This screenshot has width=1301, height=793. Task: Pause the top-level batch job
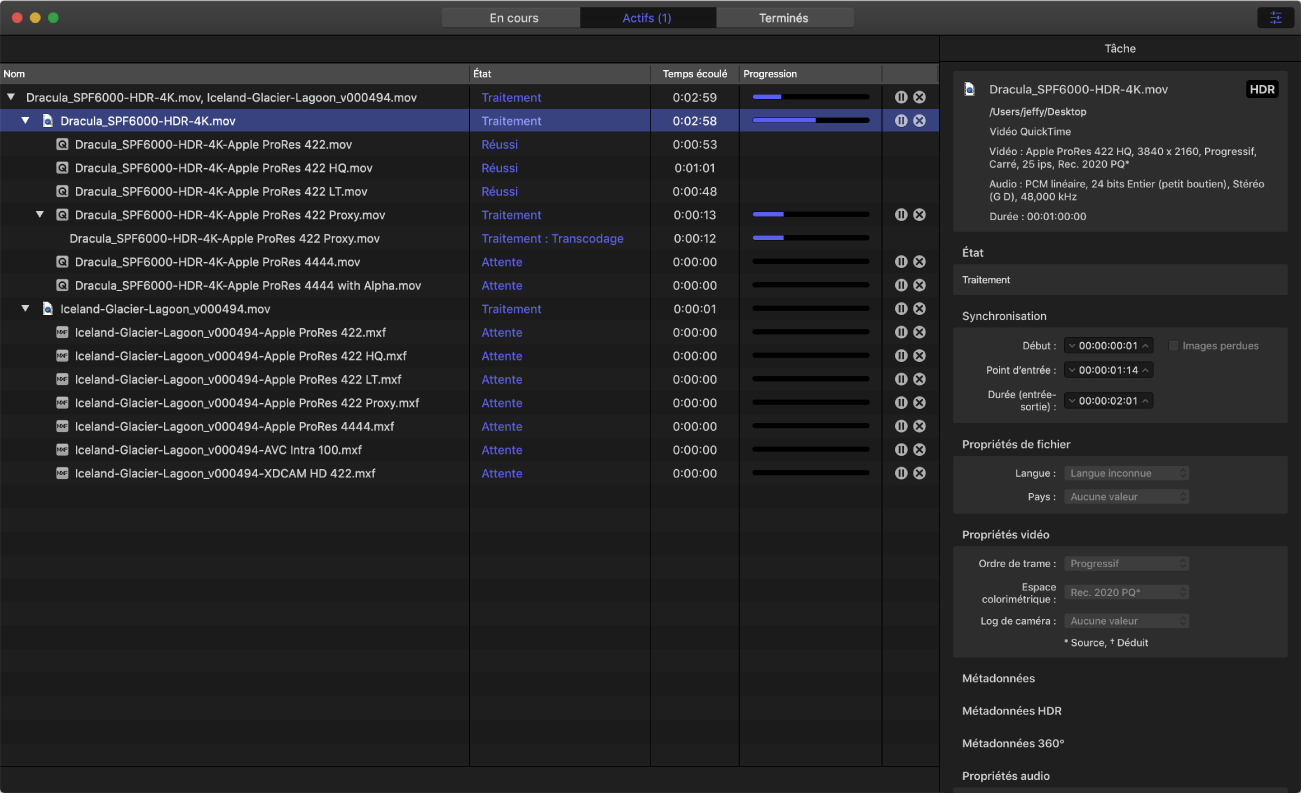pos(901,98)
